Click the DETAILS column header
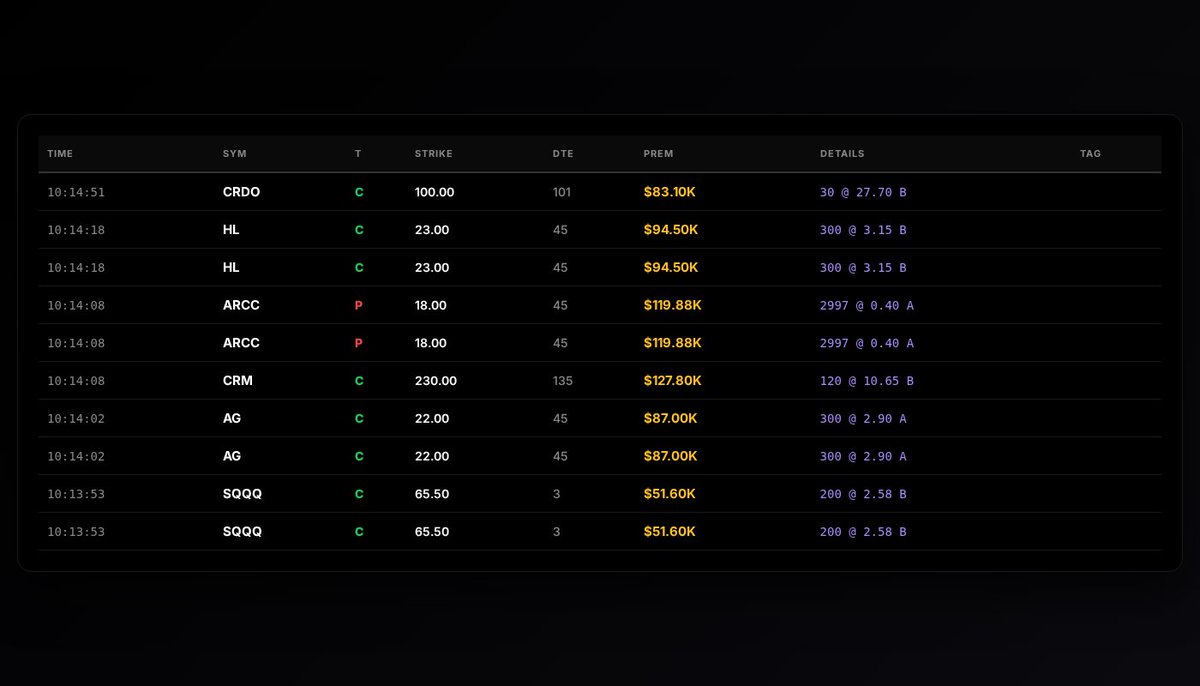This screenshot has width=1200, height=686. (x=842, y=154)
